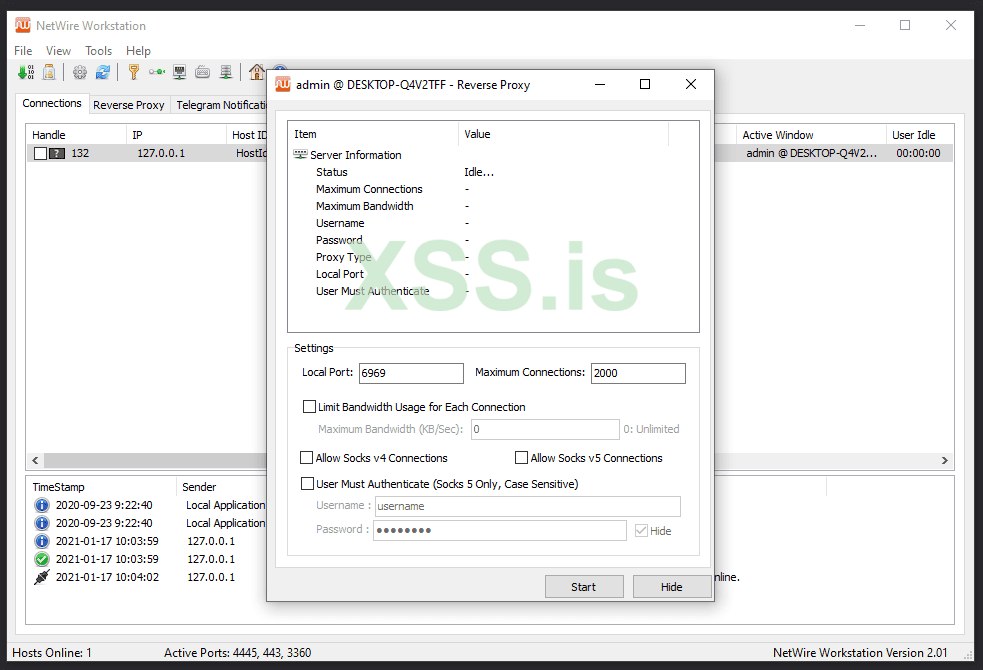Viewport: 983px width, 670px height.
Task: Click 'Active Ports: 4445, 443, 3360' status text
Action: 238,652
